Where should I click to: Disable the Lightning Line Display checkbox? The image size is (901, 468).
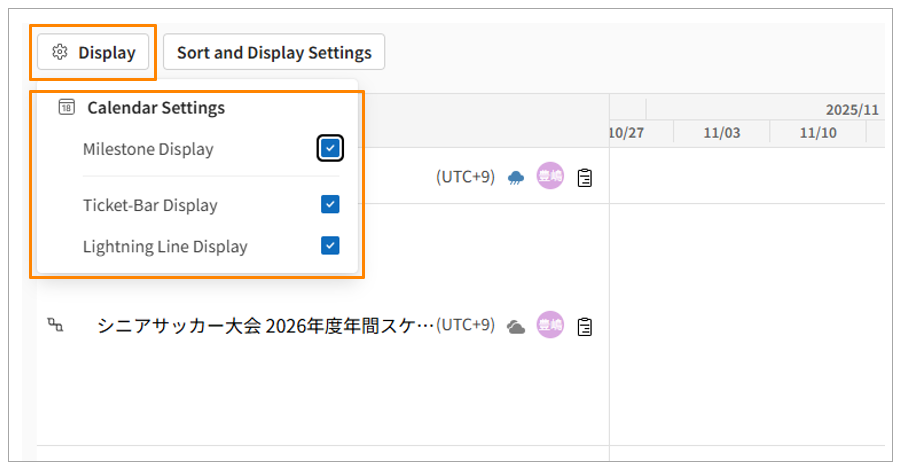[x=331, y=246]
